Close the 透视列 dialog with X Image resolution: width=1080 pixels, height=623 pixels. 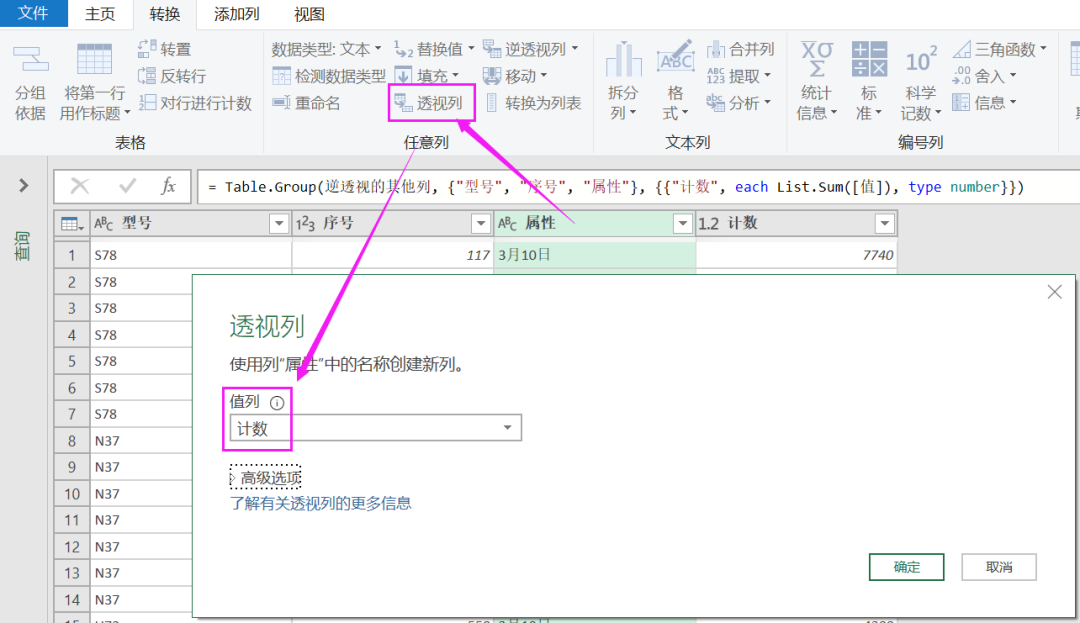pos(1055,292)
